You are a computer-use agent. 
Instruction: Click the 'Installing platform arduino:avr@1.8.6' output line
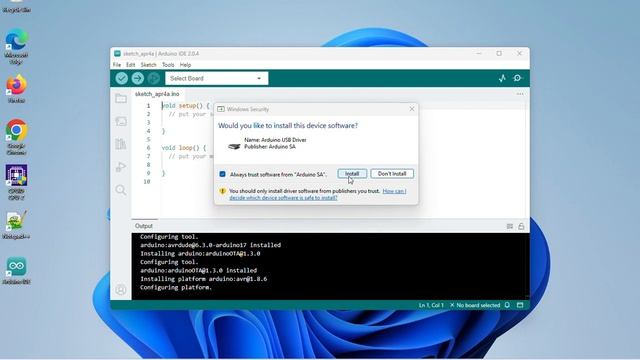click(203, 279)
